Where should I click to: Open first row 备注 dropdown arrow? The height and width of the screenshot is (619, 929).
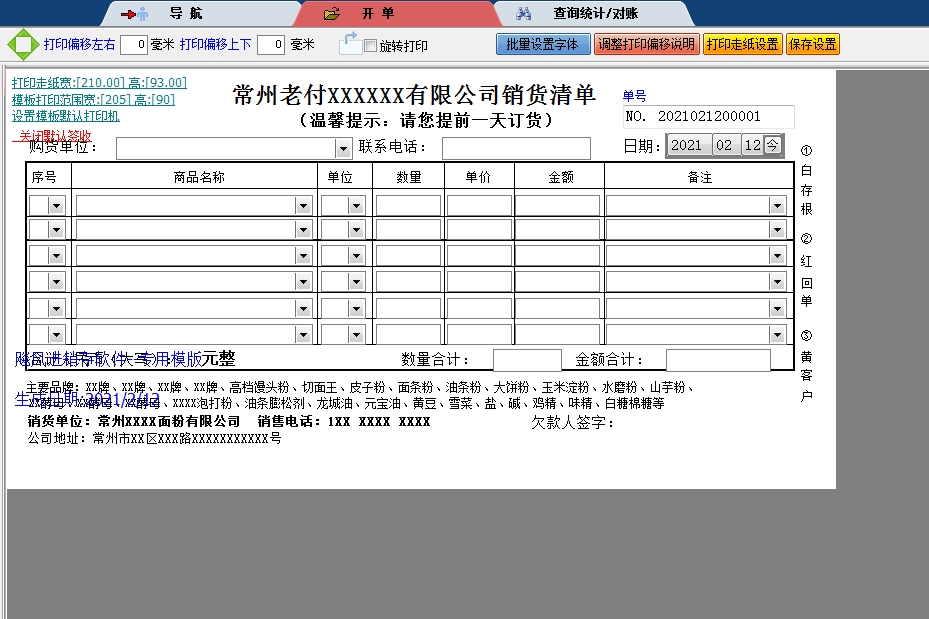[777, 205]
